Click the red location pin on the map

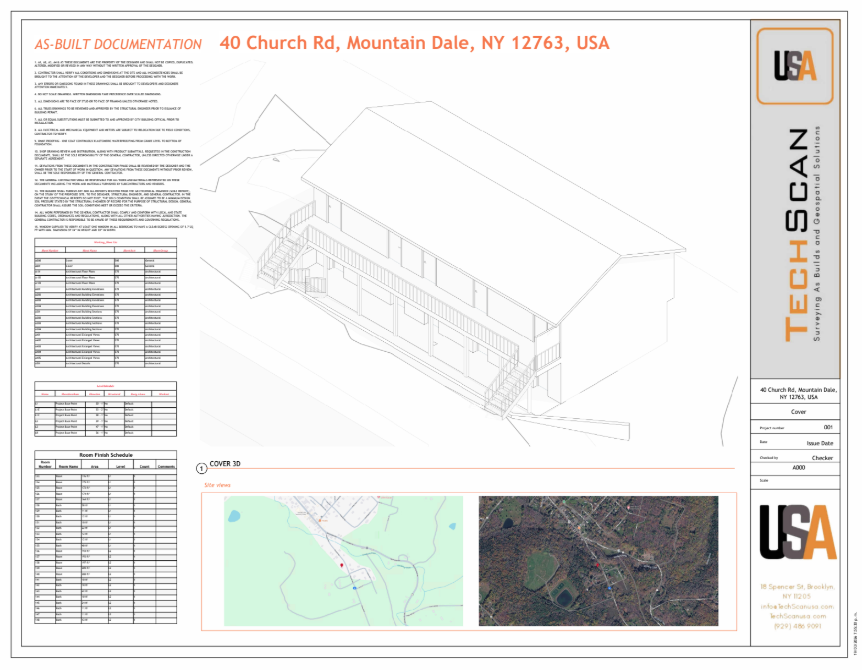[342, 566]
